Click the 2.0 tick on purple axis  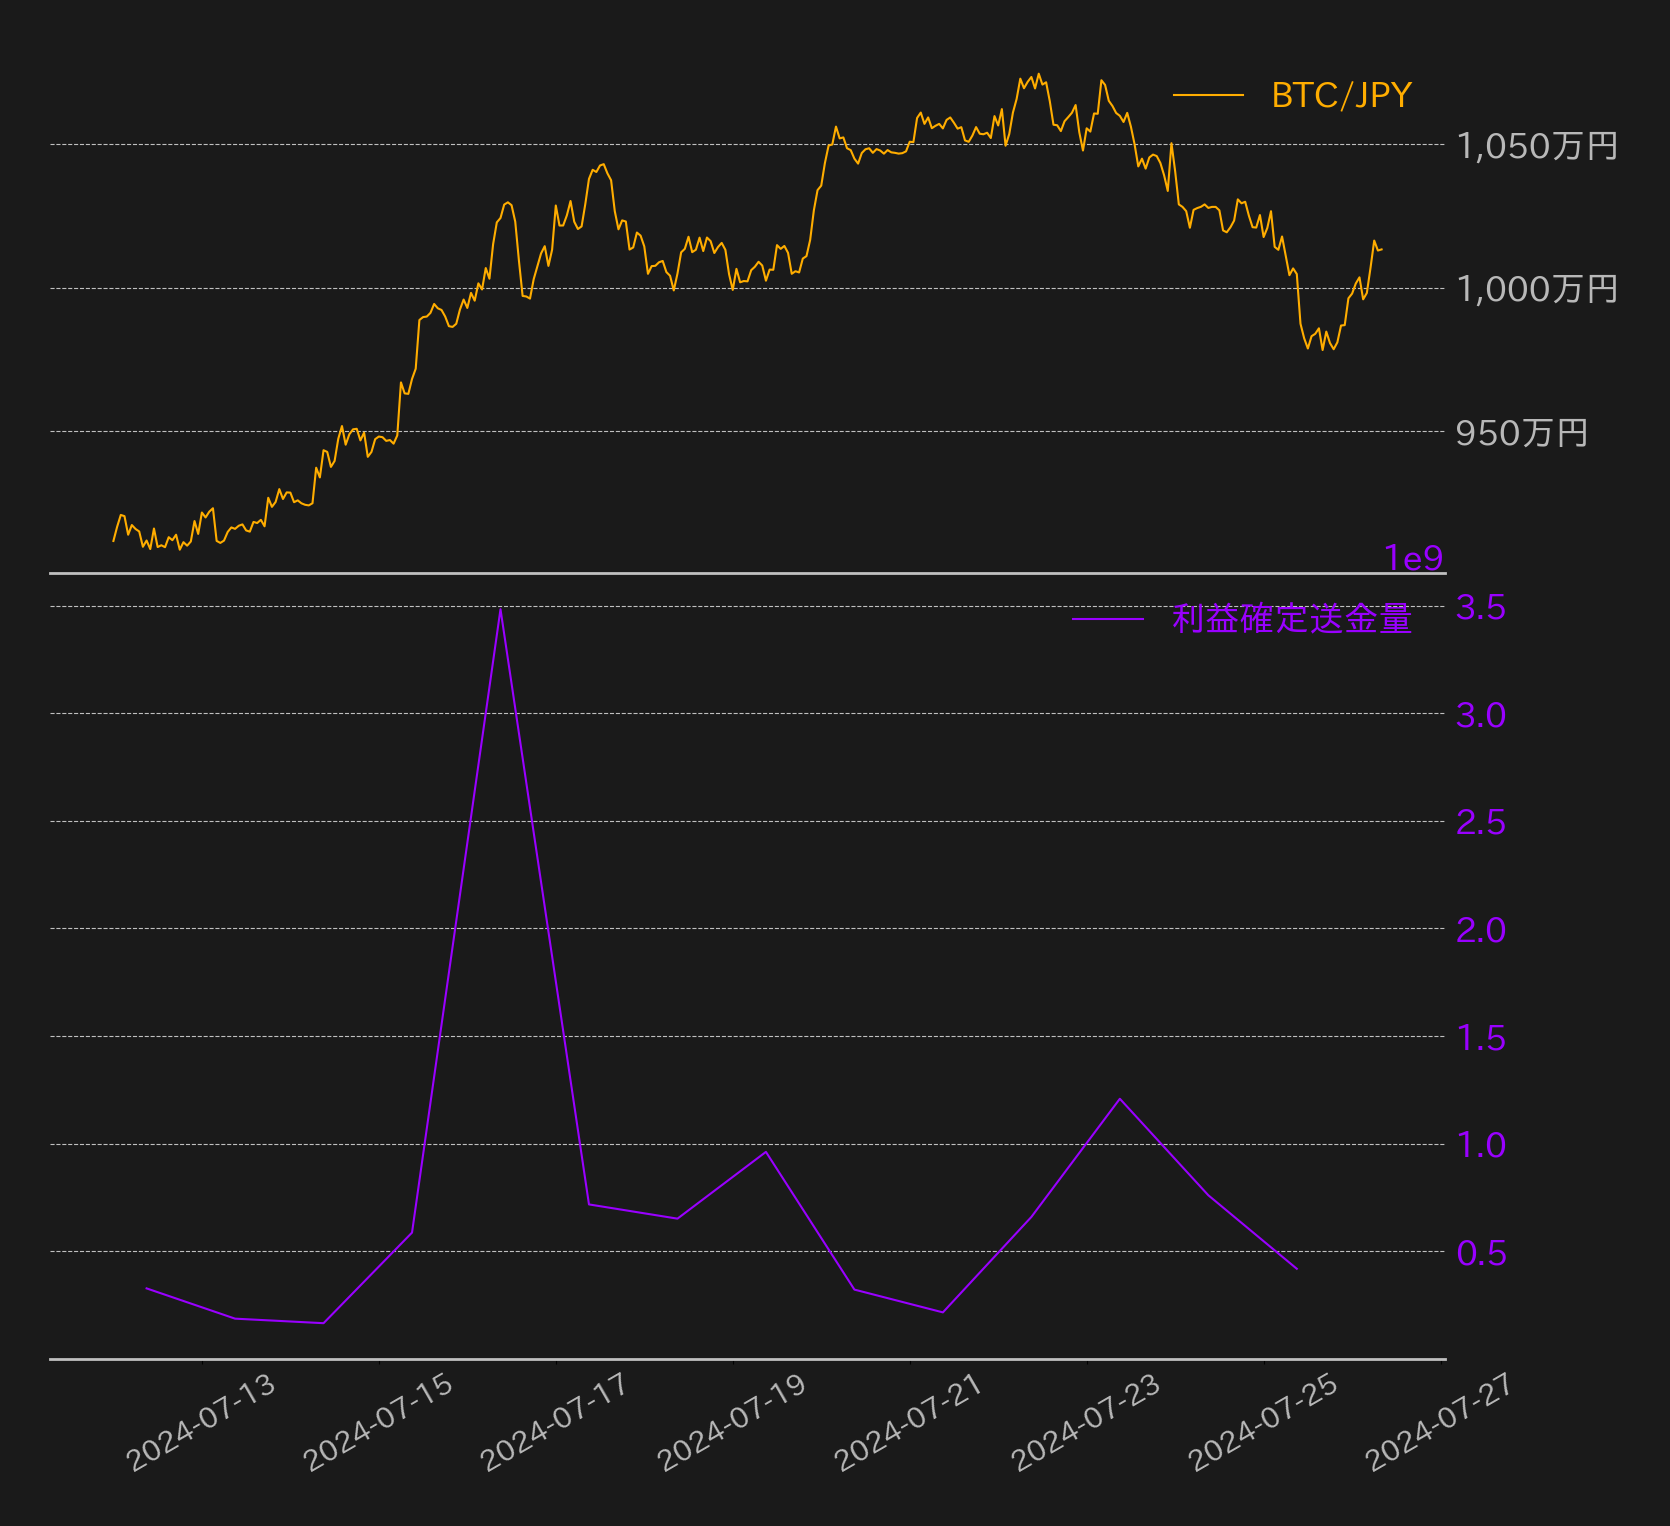[1481, 930]
